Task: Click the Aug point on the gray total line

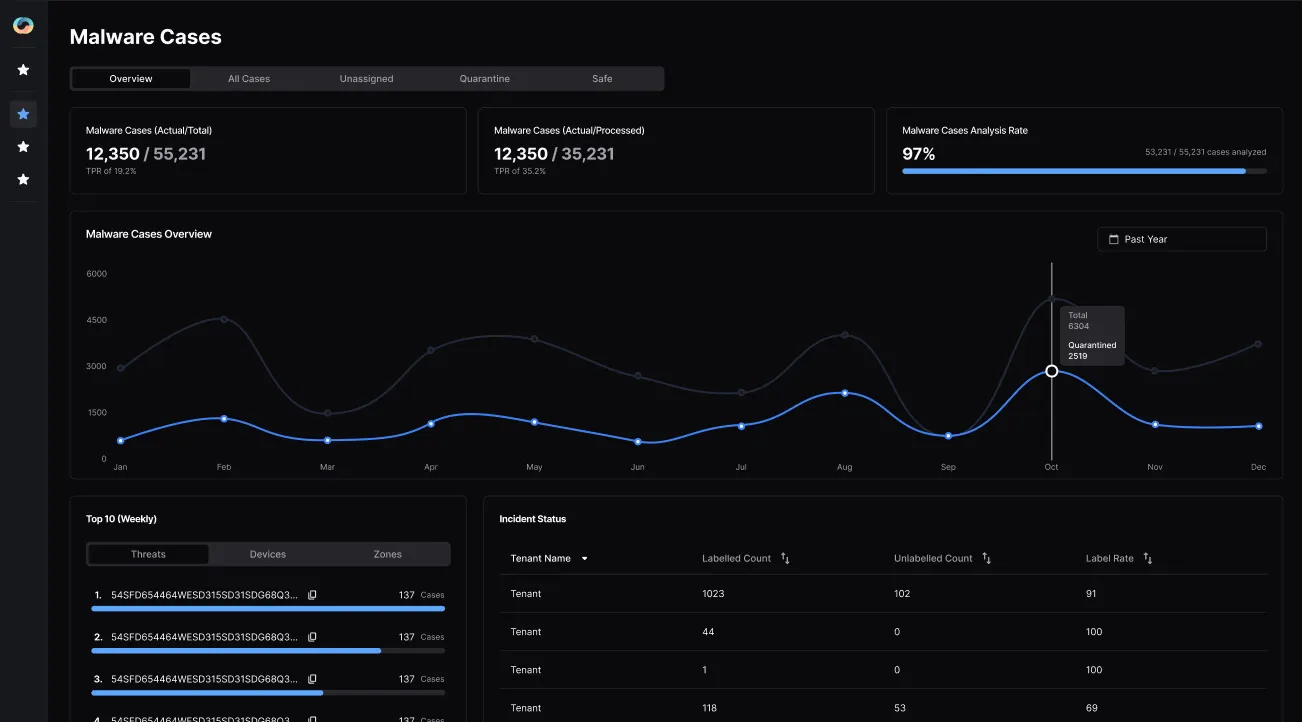Action: (x=845, y=335)
